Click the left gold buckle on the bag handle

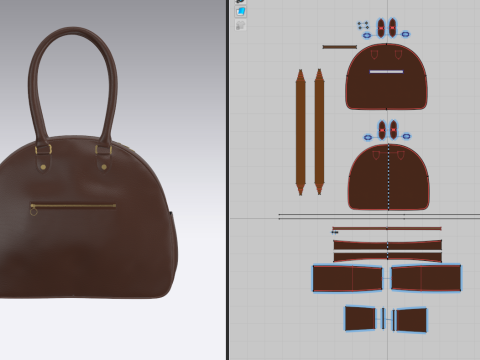[43, 149]
